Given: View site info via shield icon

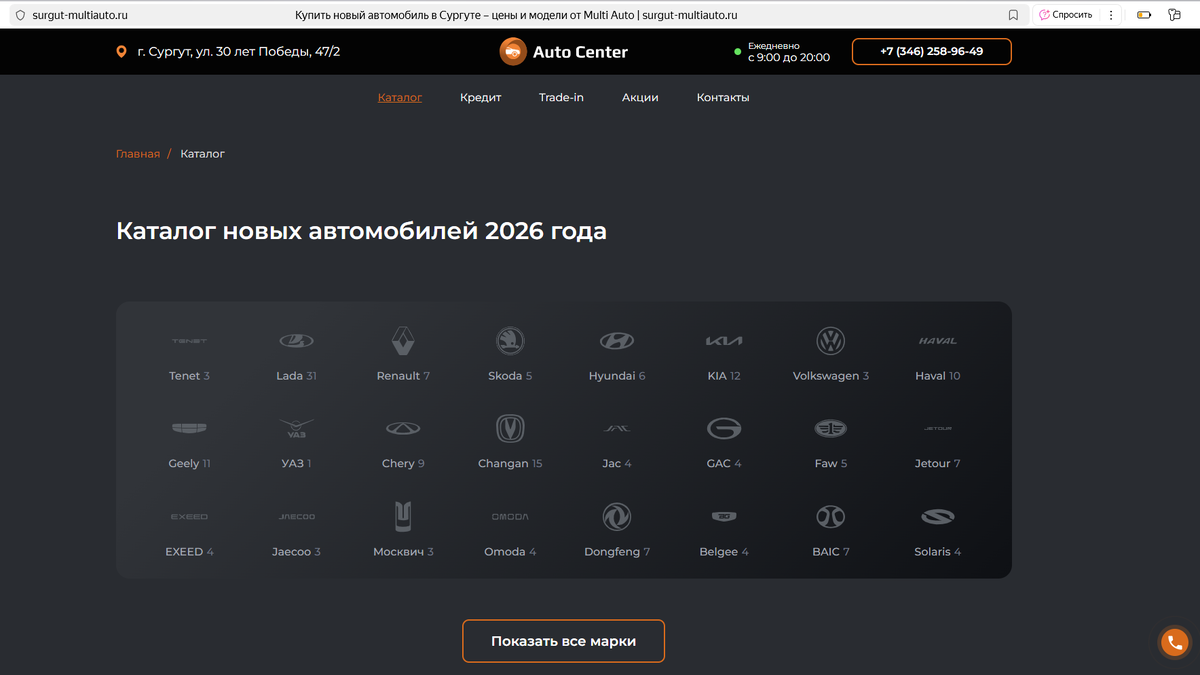Looking at the screenshot, I should point(20,15).
